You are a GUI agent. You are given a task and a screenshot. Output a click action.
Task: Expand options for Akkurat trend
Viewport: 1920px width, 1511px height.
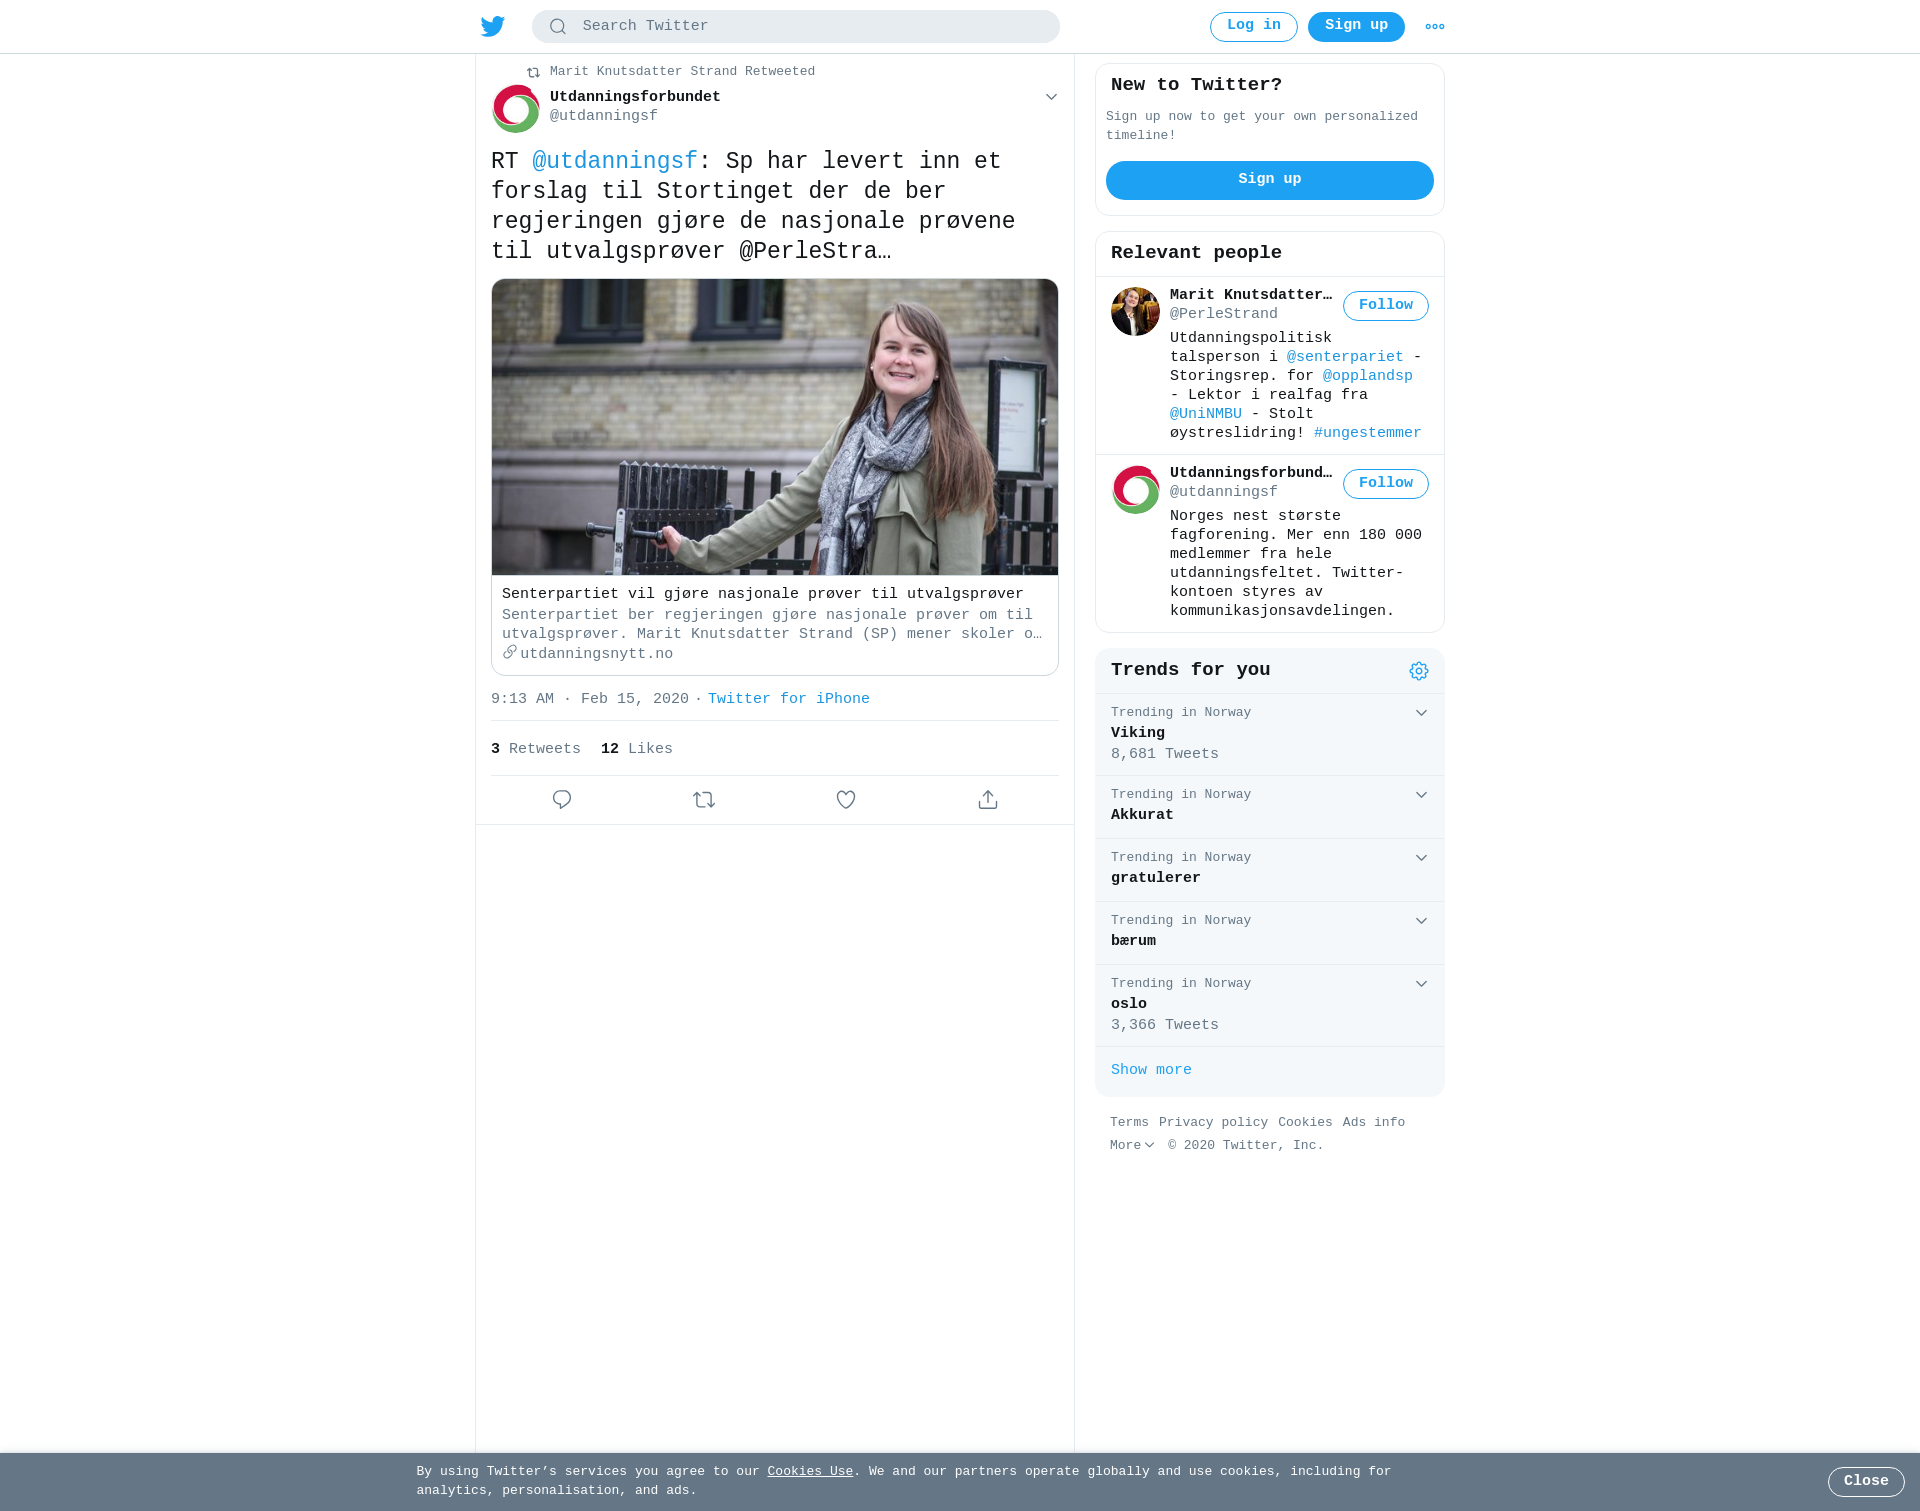click(1421, 795)
